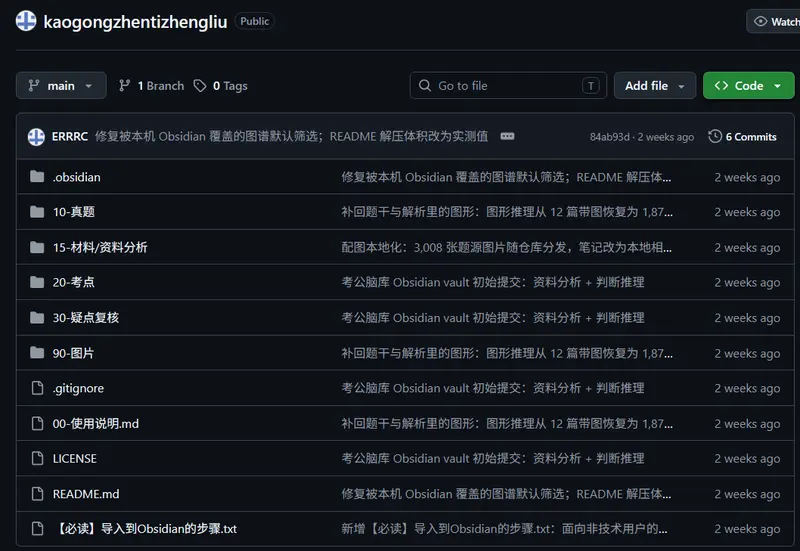
Task: View the 1 Branch link
Action: point(151,86)
